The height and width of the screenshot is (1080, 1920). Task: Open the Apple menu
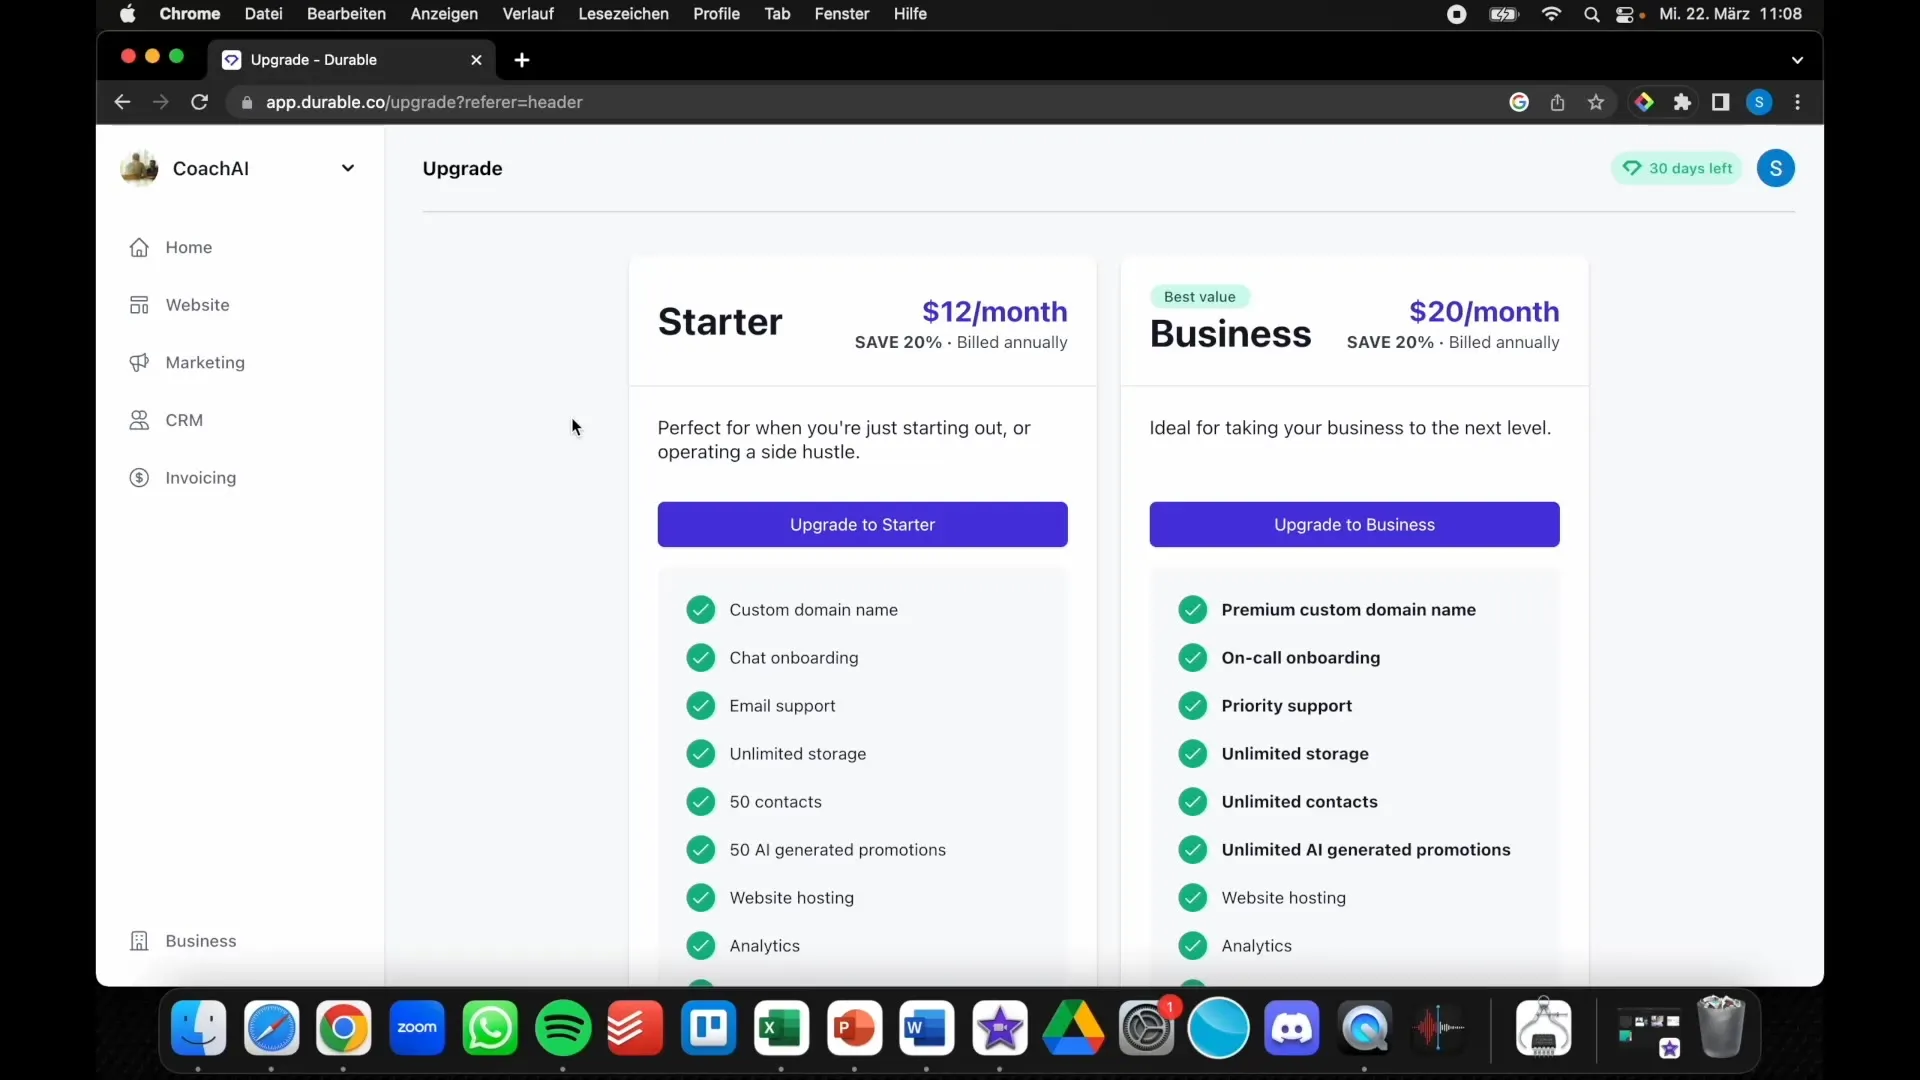[128, 14]
